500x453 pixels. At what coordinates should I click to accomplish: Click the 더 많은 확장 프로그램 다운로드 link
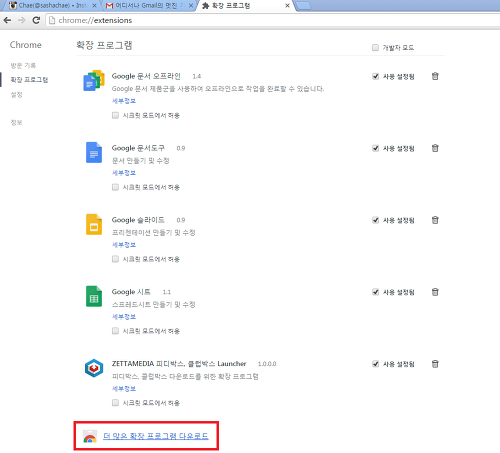(x=156, y=436)
